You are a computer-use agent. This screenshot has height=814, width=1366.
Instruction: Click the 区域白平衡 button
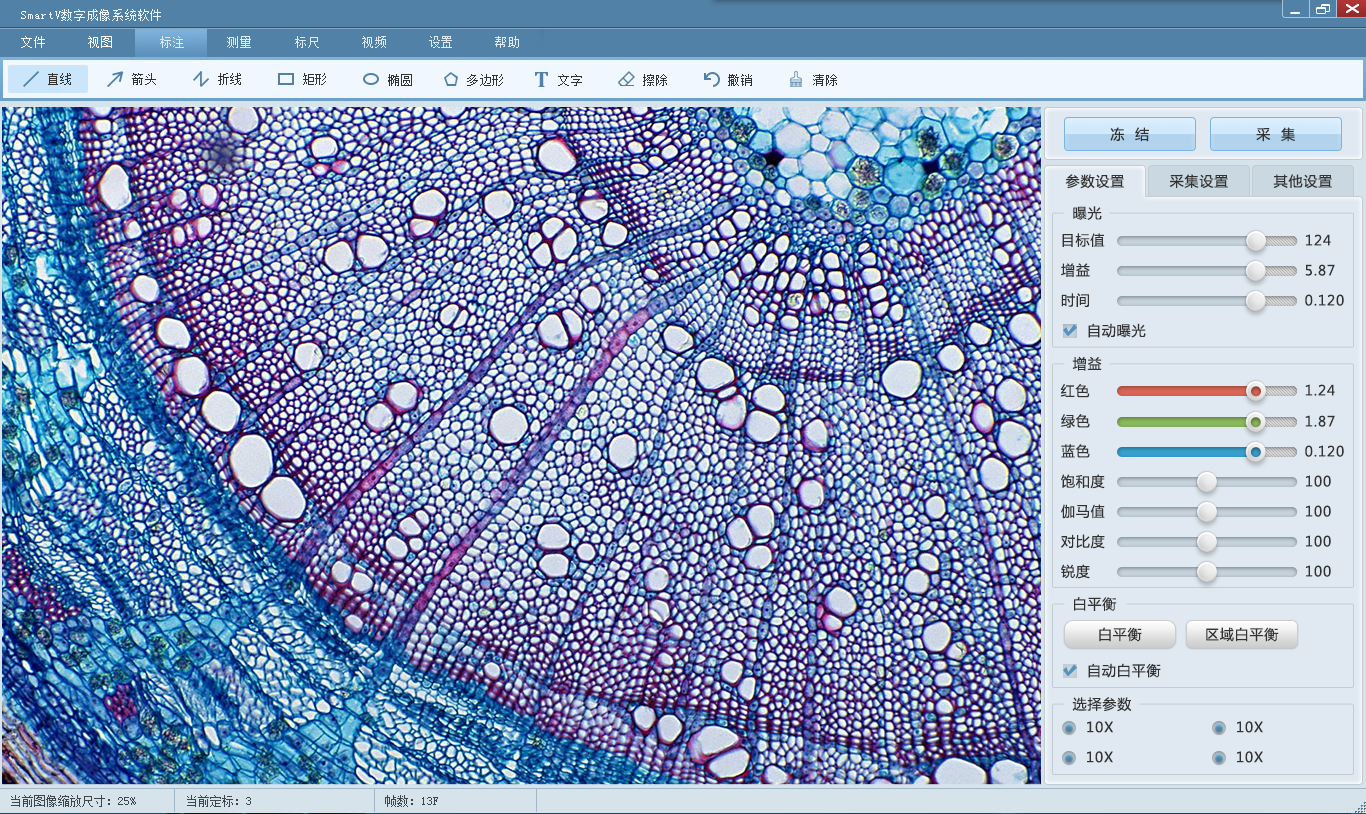click(x=1241, y=635)
